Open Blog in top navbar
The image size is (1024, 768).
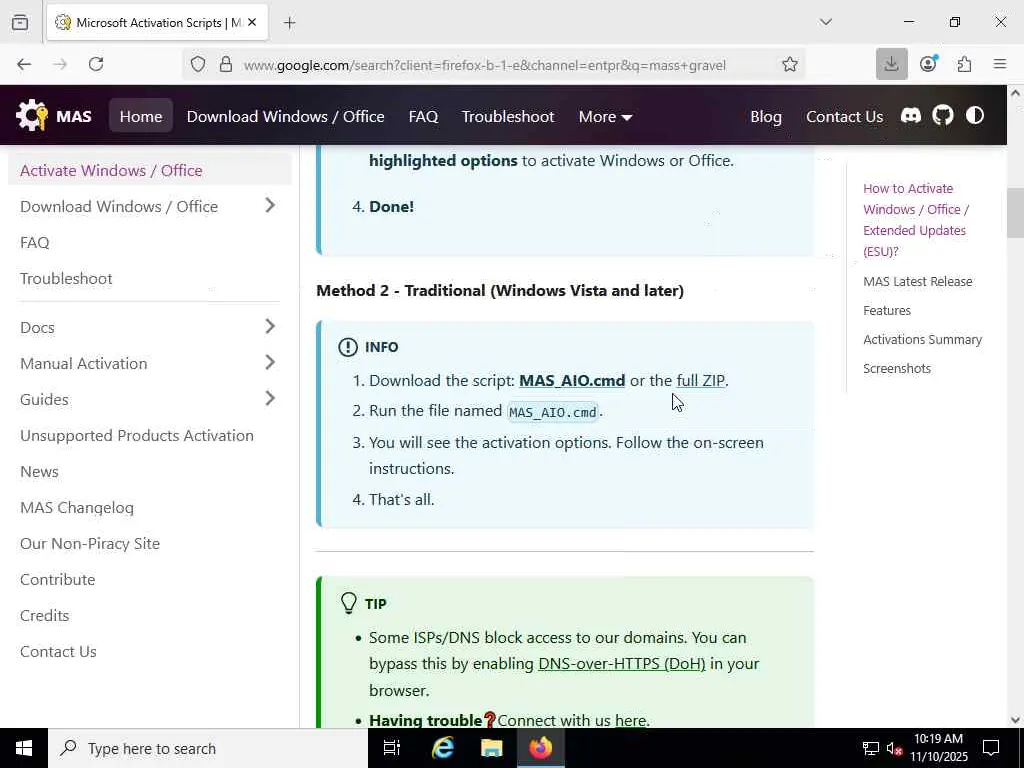pos(766,116)
